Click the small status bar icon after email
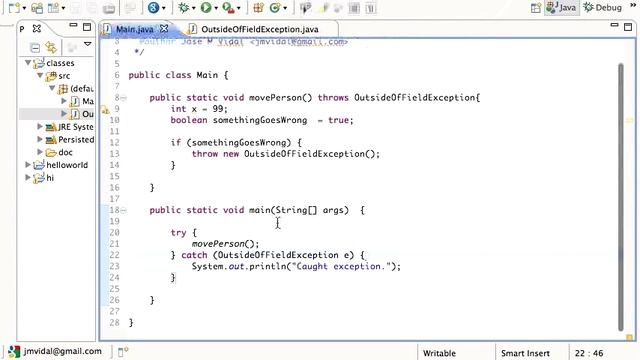640x360 pixels. (123, 351)
